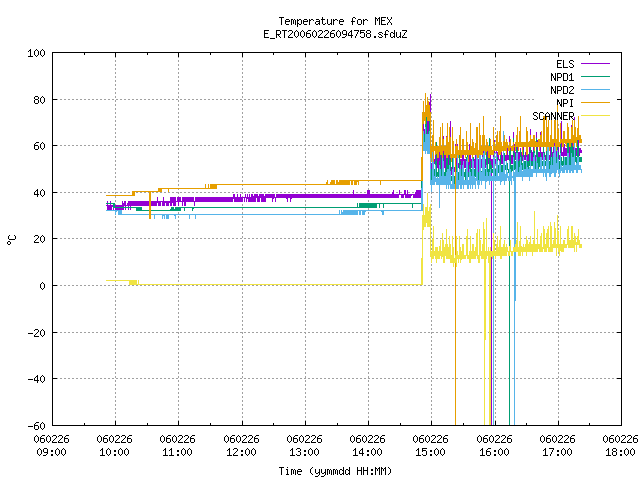Click the blue NPD2 legend line sample
Screen dimensions: 640x480
(x=595, y=90)
